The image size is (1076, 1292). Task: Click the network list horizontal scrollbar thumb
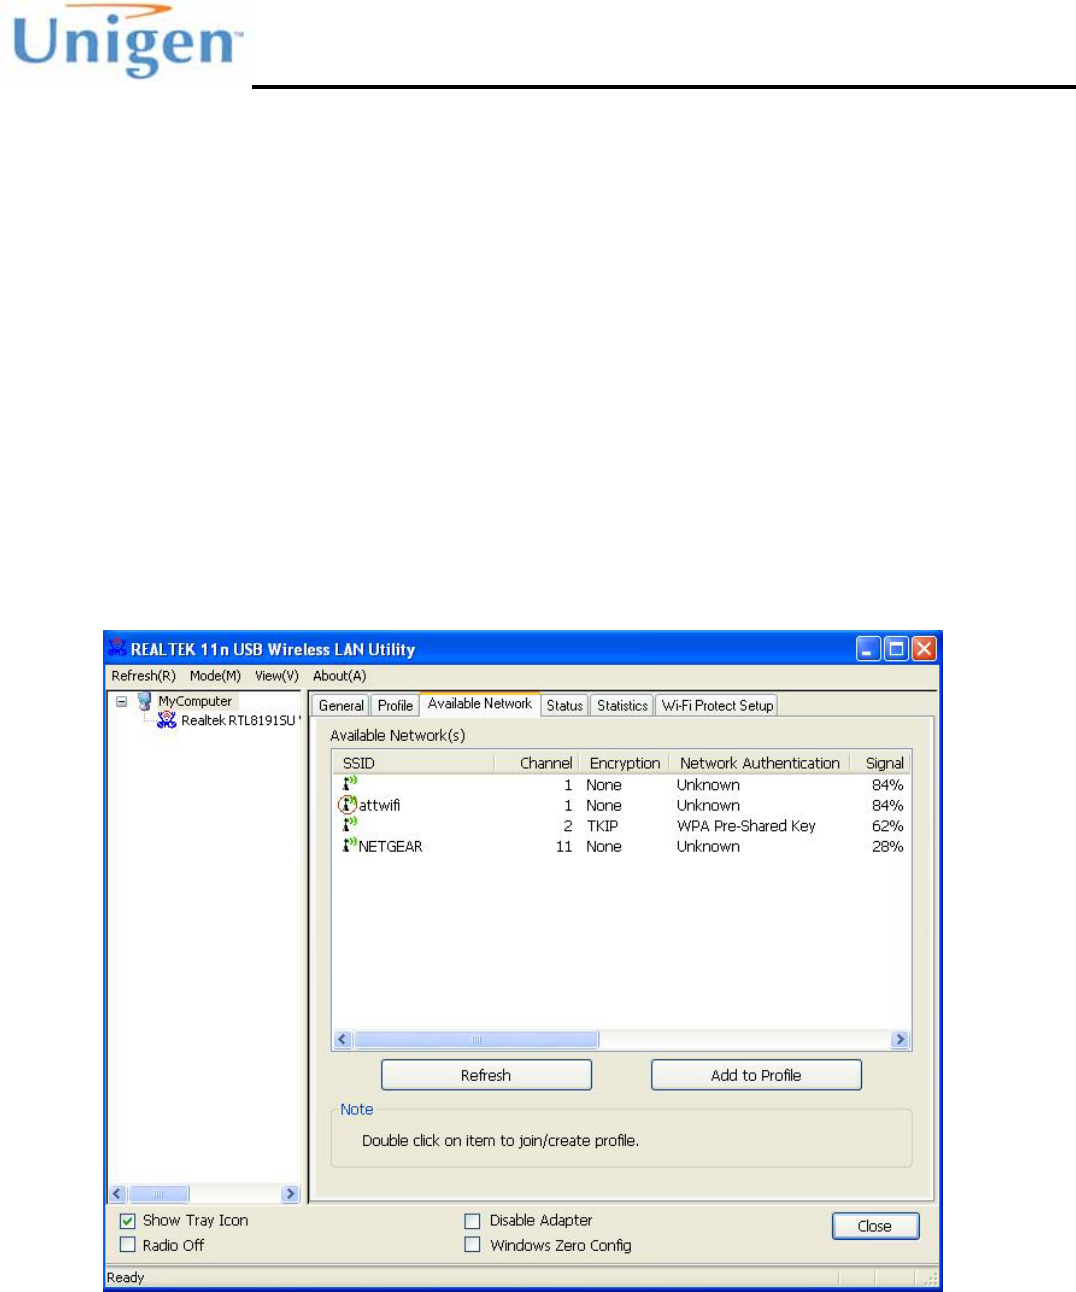[476, 1039]
